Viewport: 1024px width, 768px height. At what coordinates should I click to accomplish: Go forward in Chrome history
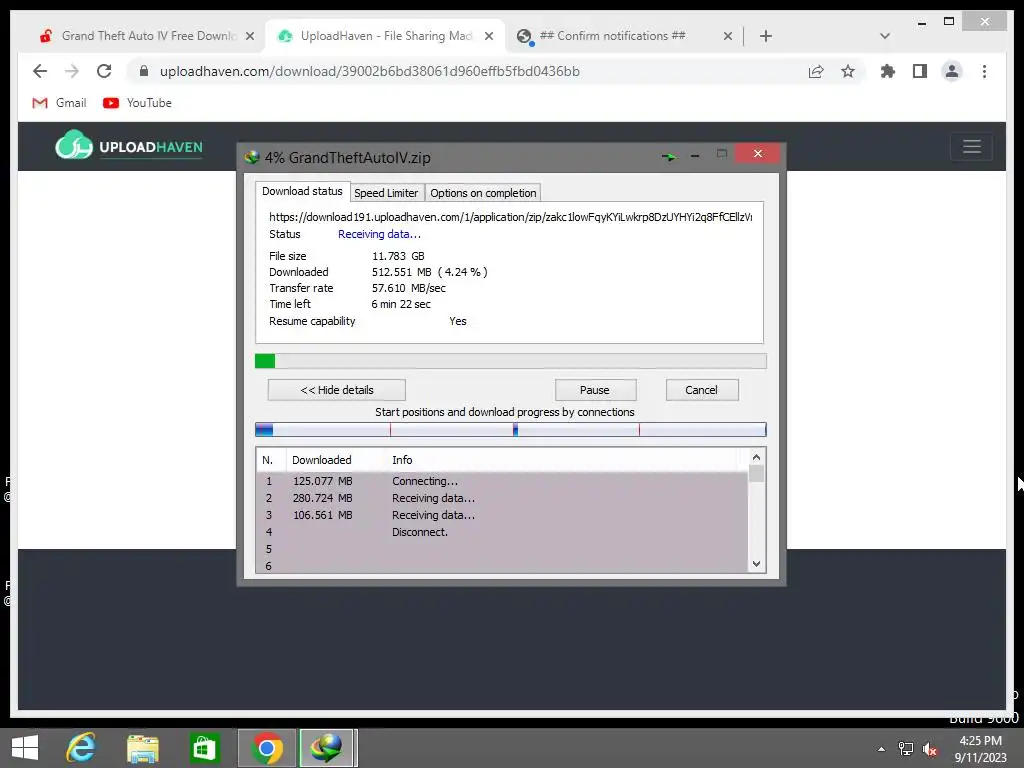72,71
